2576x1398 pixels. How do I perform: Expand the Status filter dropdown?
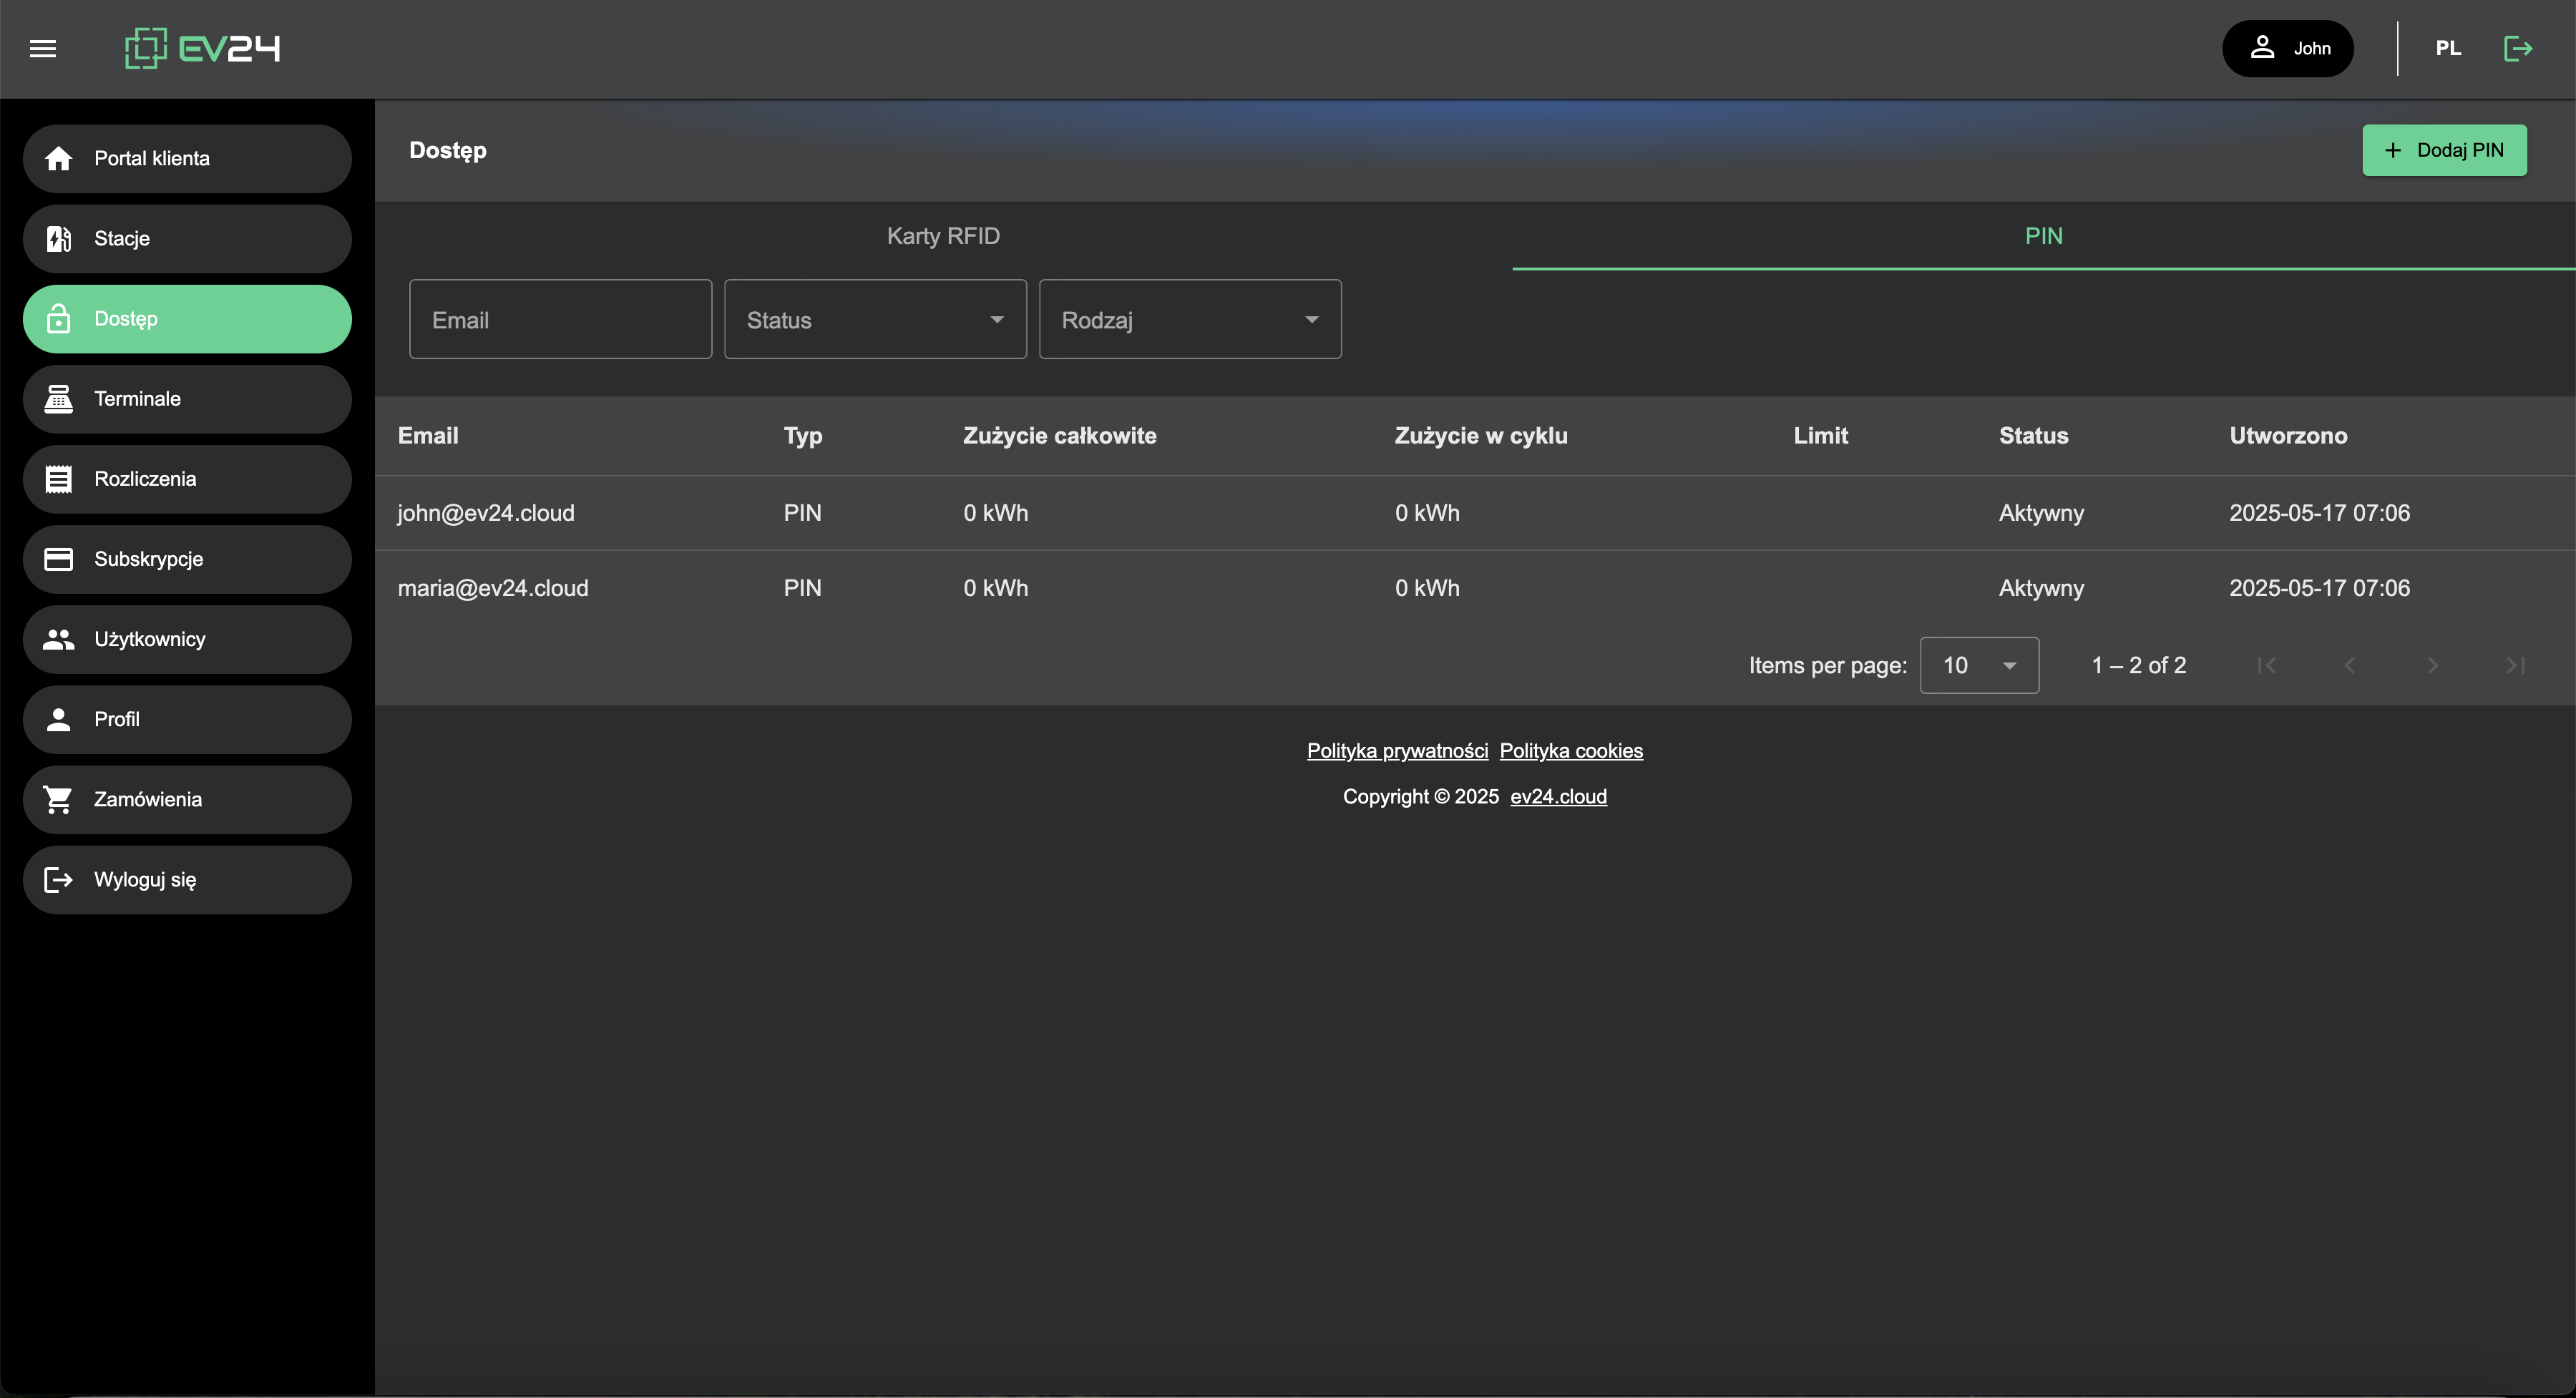tap(875, 320)
